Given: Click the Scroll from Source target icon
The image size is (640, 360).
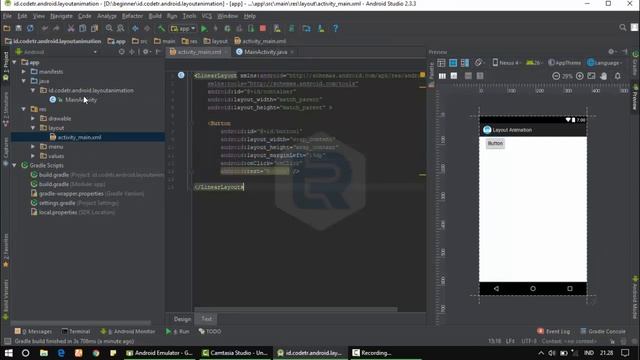Looking at the screenshot, I should click(122, 52).
